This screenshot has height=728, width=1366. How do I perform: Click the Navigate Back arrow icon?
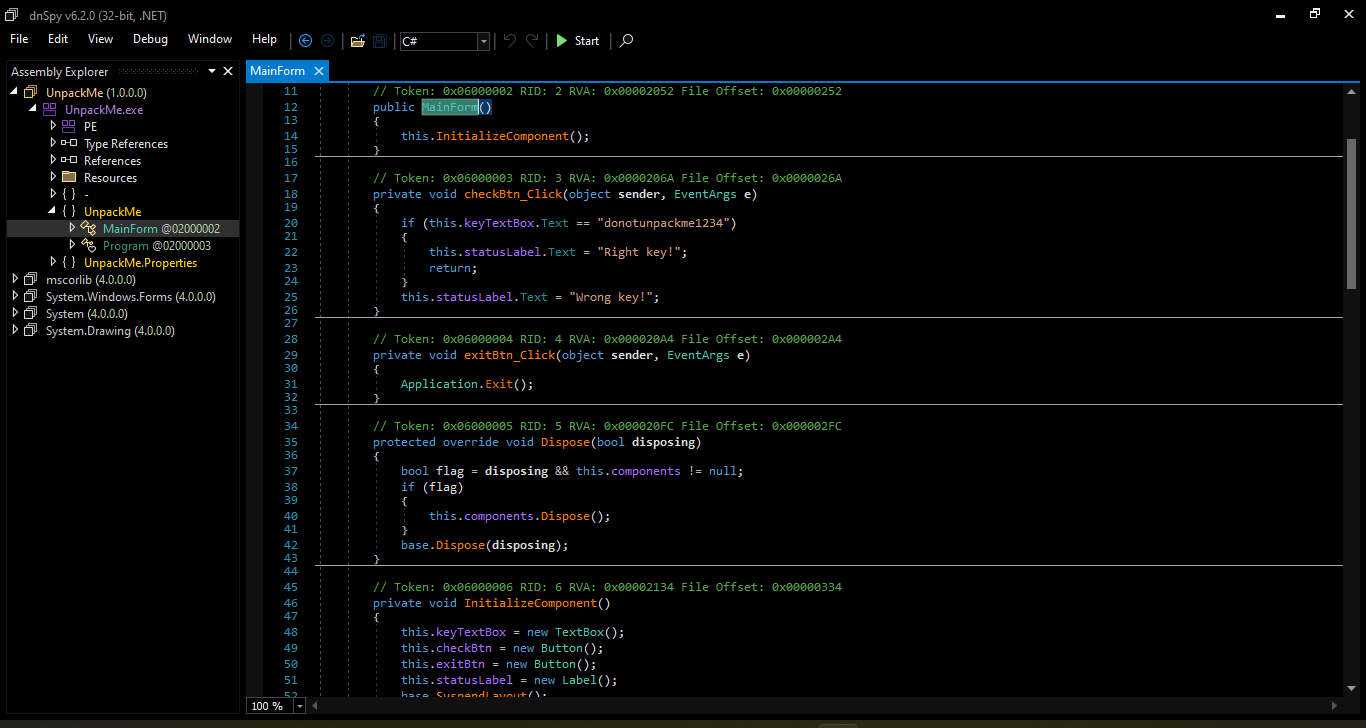(306, 41)
